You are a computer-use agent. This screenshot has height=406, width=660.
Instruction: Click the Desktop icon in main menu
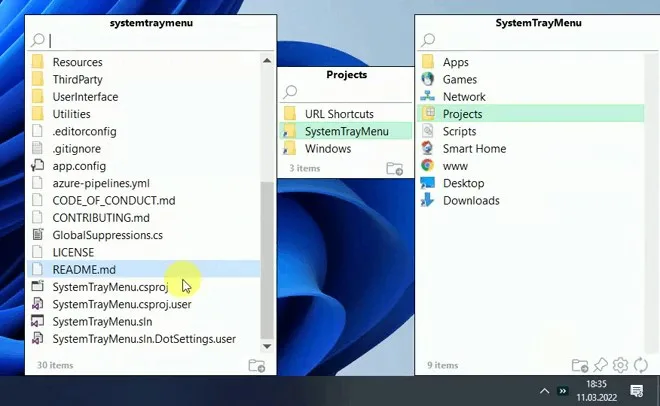tap(428, 183)
